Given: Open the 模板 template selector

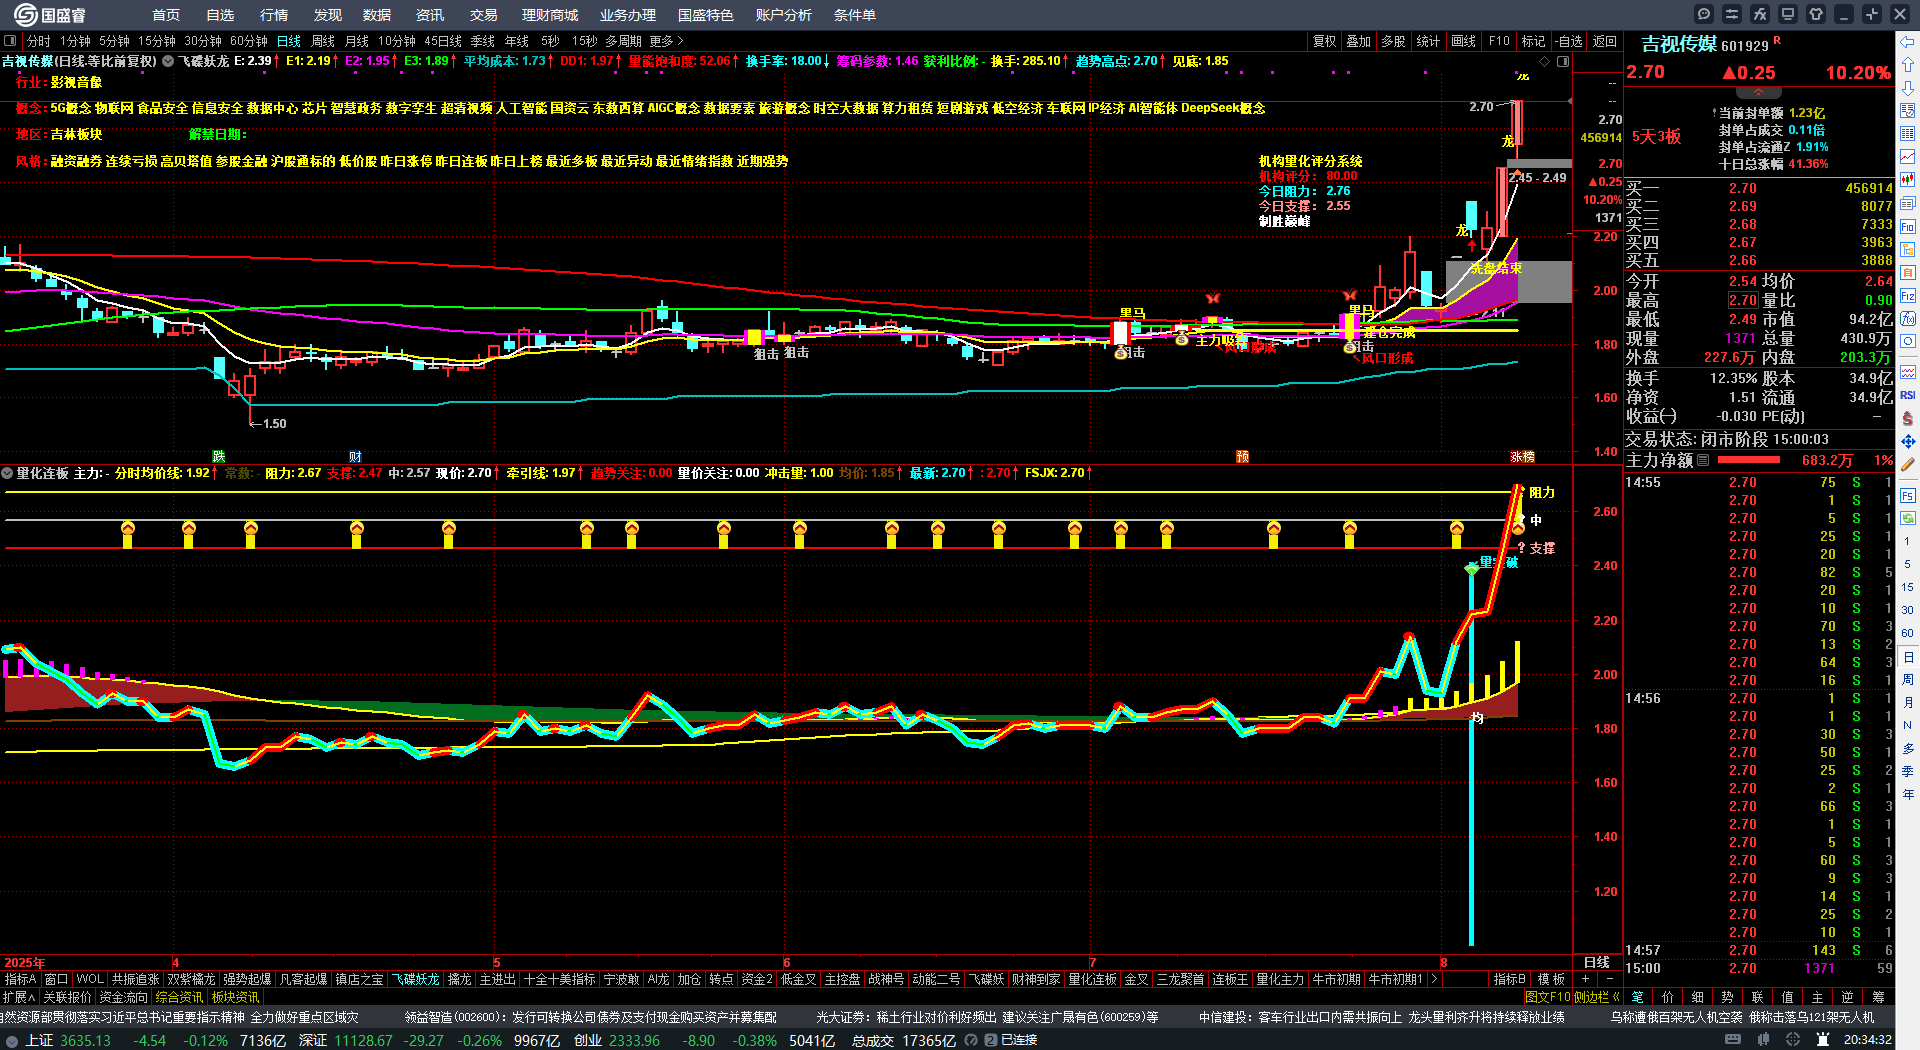Looking at the screenshot, I should pos(1551,979).
